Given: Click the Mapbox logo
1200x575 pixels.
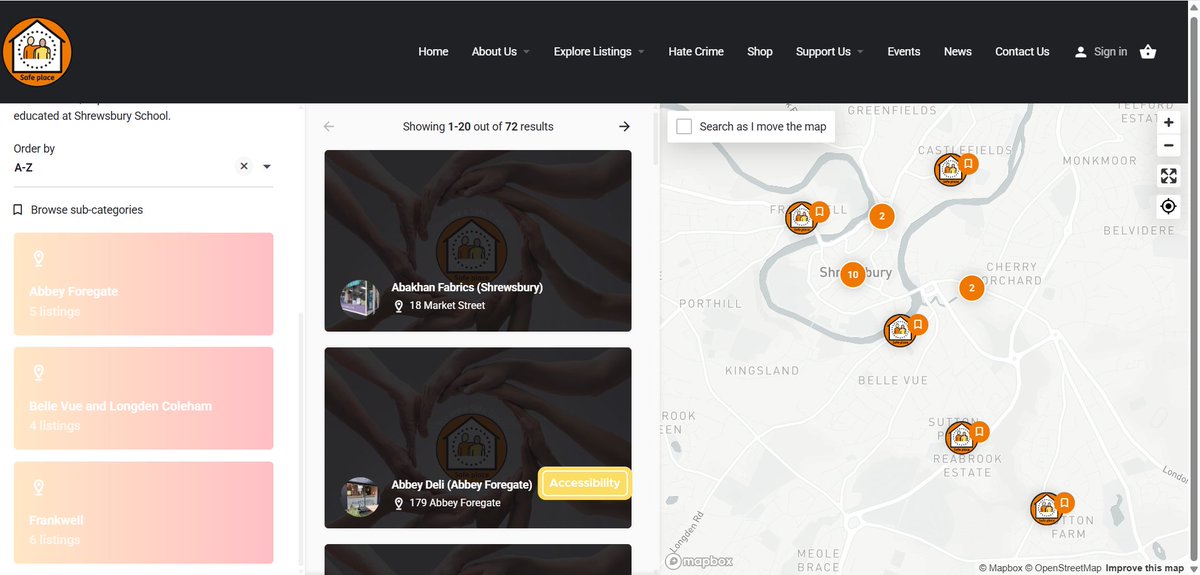Looking at the screenshot, I should click(x=700, y=561).
